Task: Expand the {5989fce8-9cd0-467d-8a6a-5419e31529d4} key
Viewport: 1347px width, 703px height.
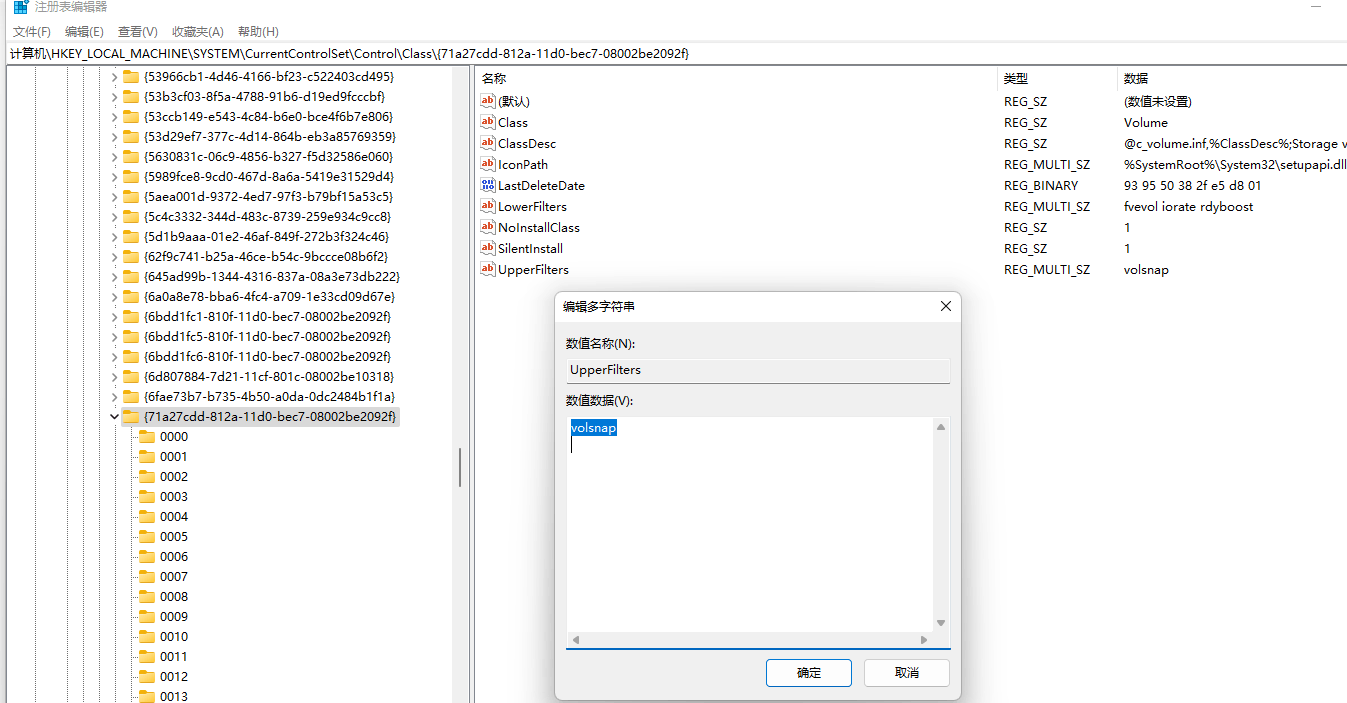Action: point(114,177)
